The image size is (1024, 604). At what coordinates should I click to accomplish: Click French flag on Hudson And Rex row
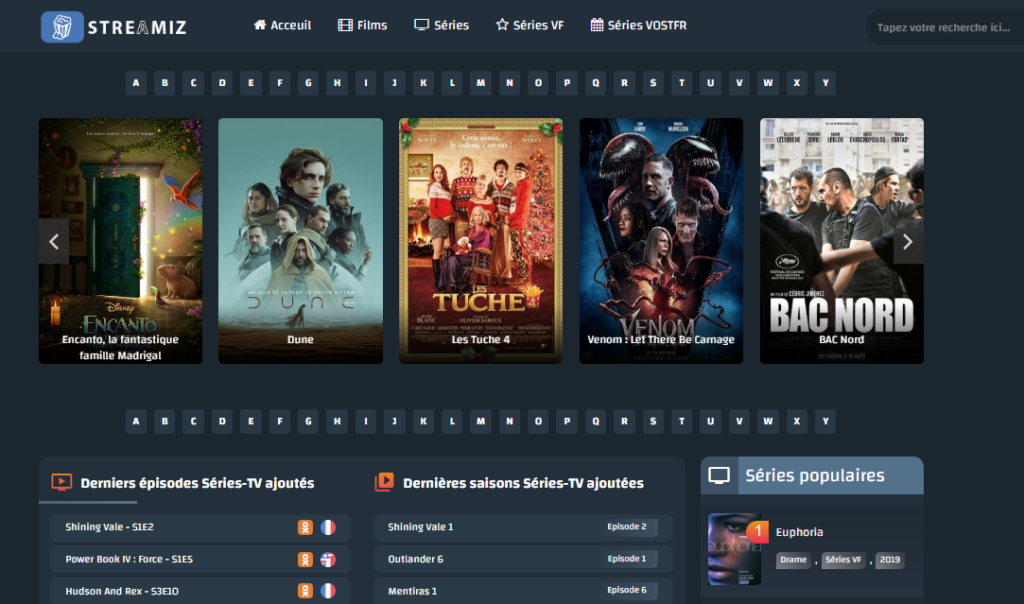[328, 591]
